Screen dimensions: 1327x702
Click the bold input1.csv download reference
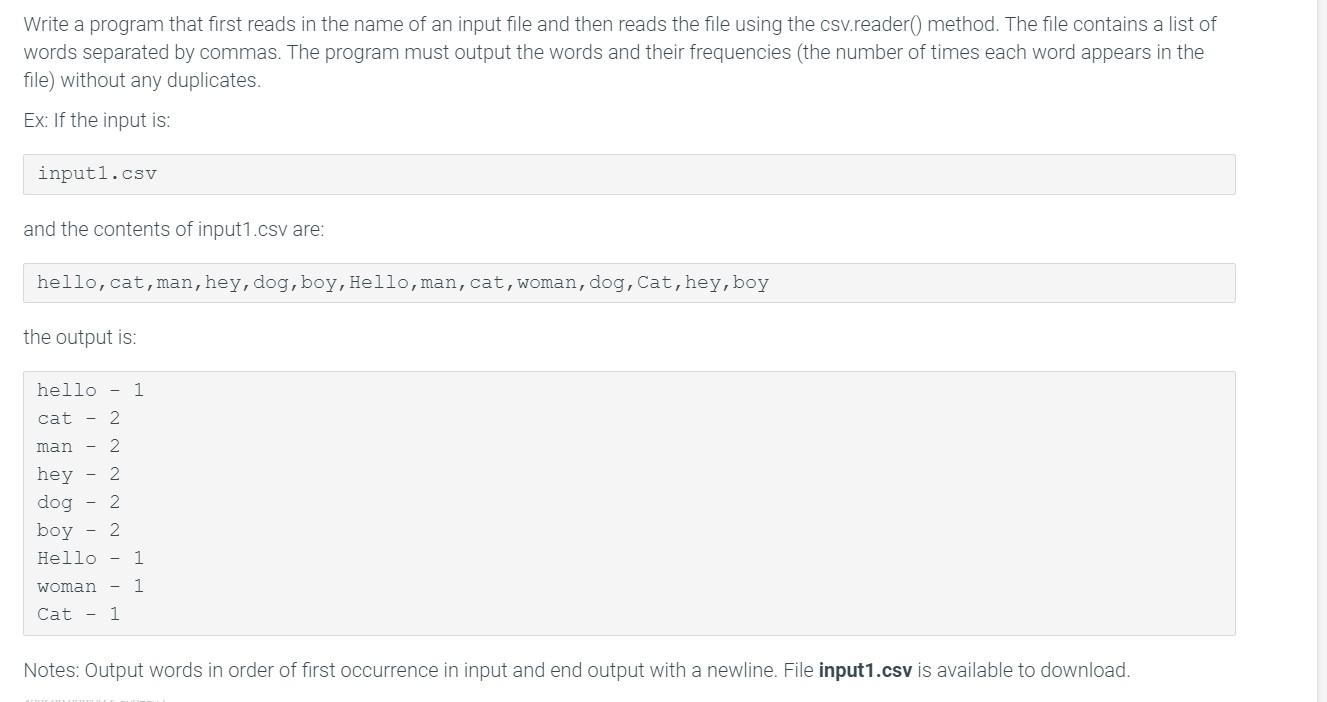(865, 670)
